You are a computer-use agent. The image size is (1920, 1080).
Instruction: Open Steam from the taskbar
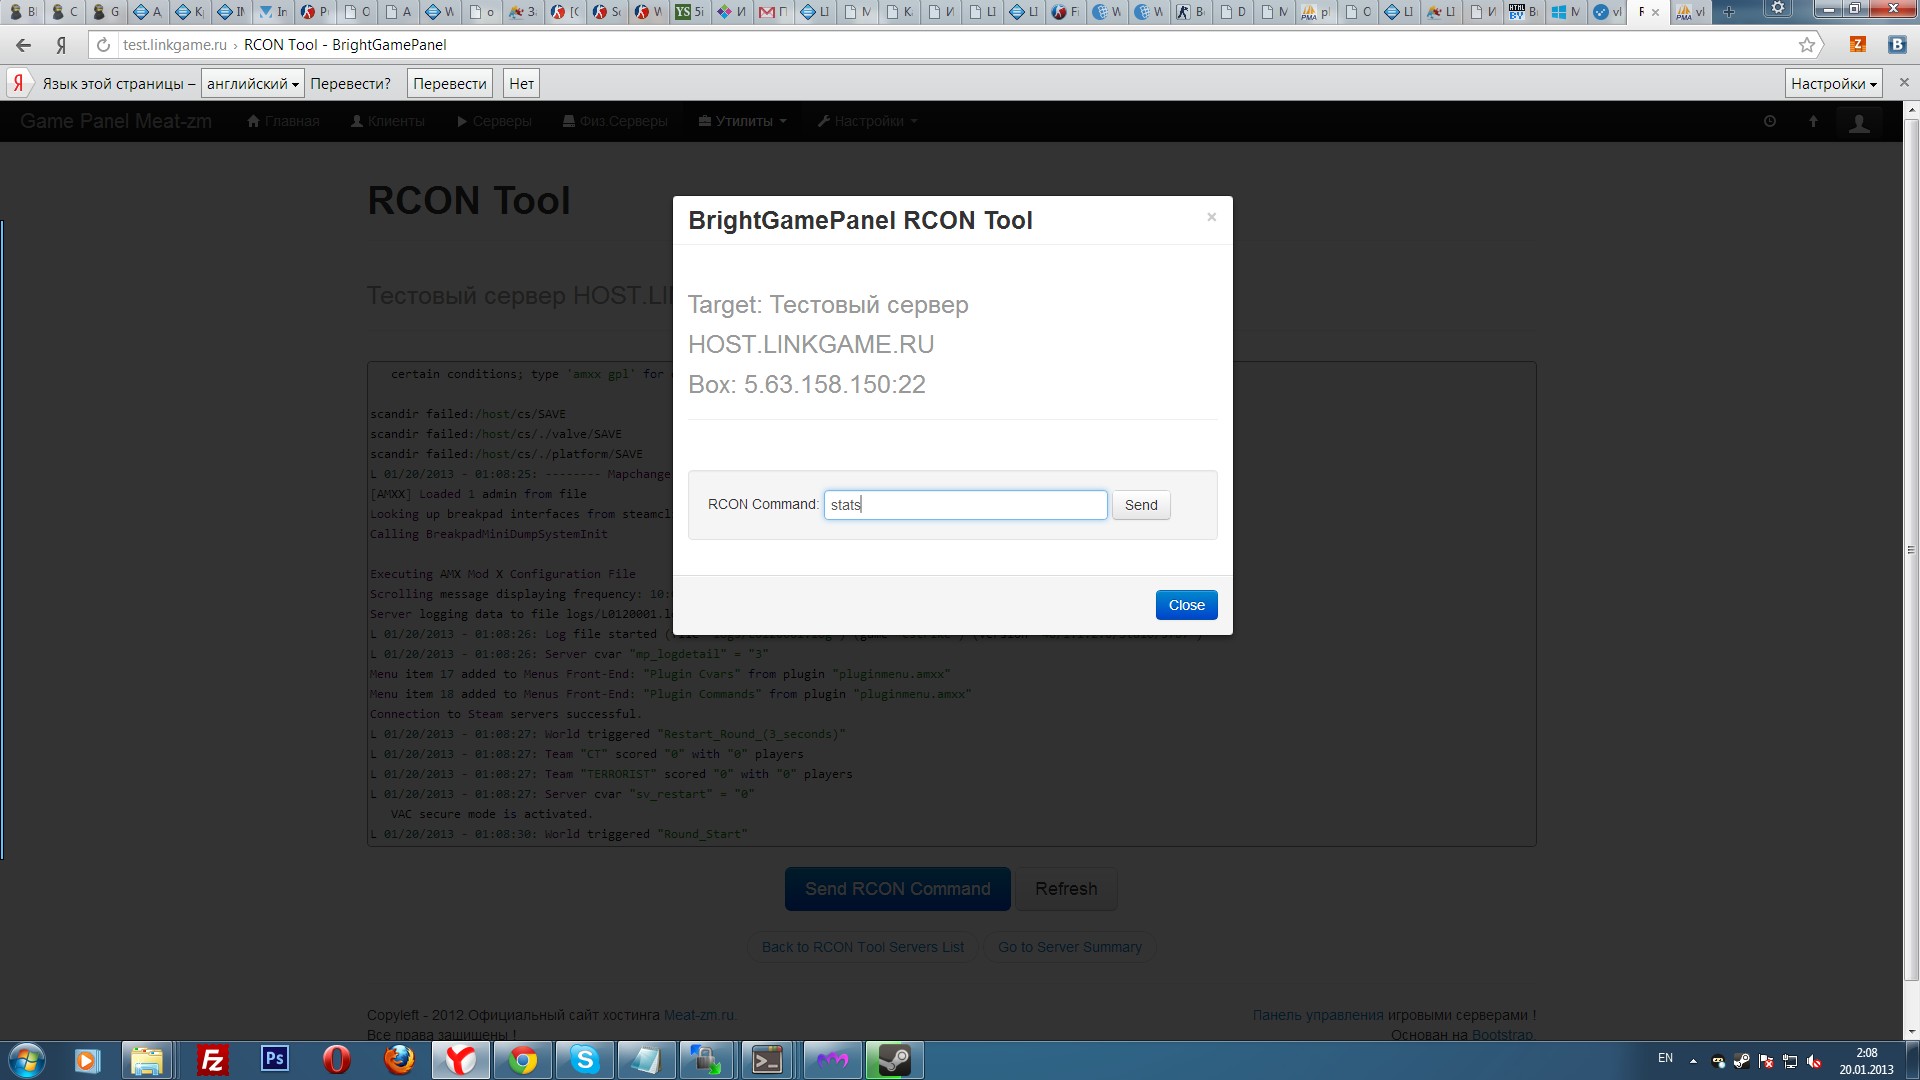[x=893, y=1060]
